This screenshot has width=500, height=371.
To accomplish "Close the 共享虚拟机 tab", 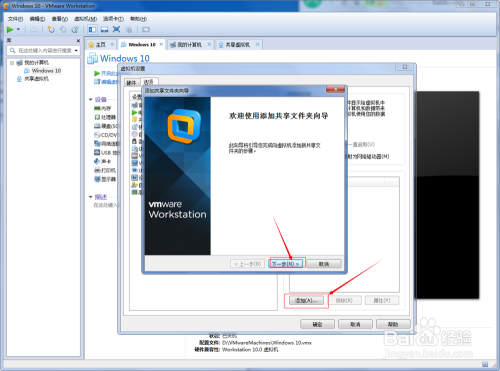I will point(257,44).
